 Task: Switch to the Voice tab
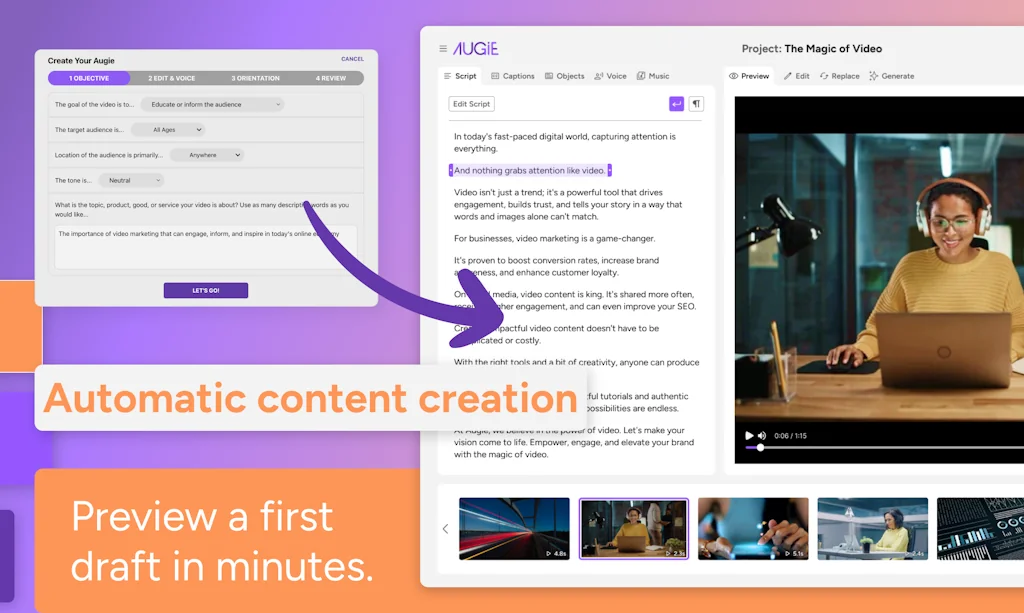(x=611, y=76)
